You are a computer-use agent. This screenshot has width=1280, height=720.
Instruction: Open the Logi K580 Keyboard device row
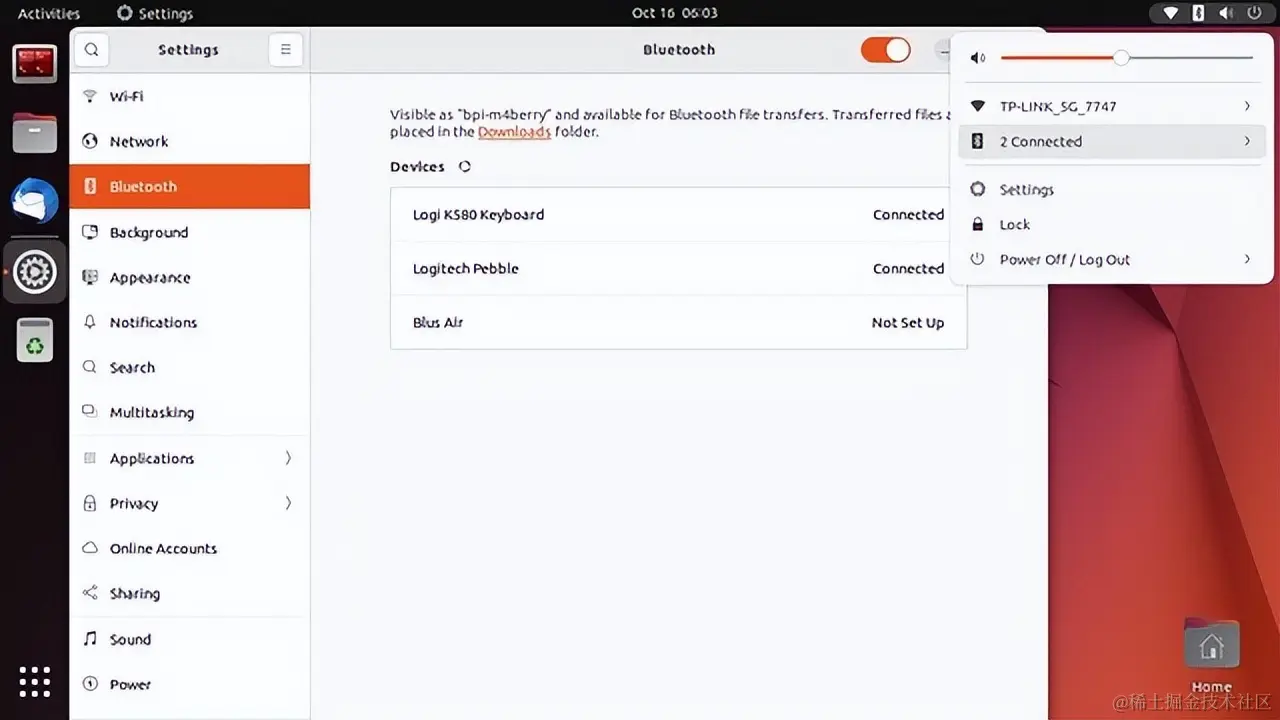click(x=678, y=214)
